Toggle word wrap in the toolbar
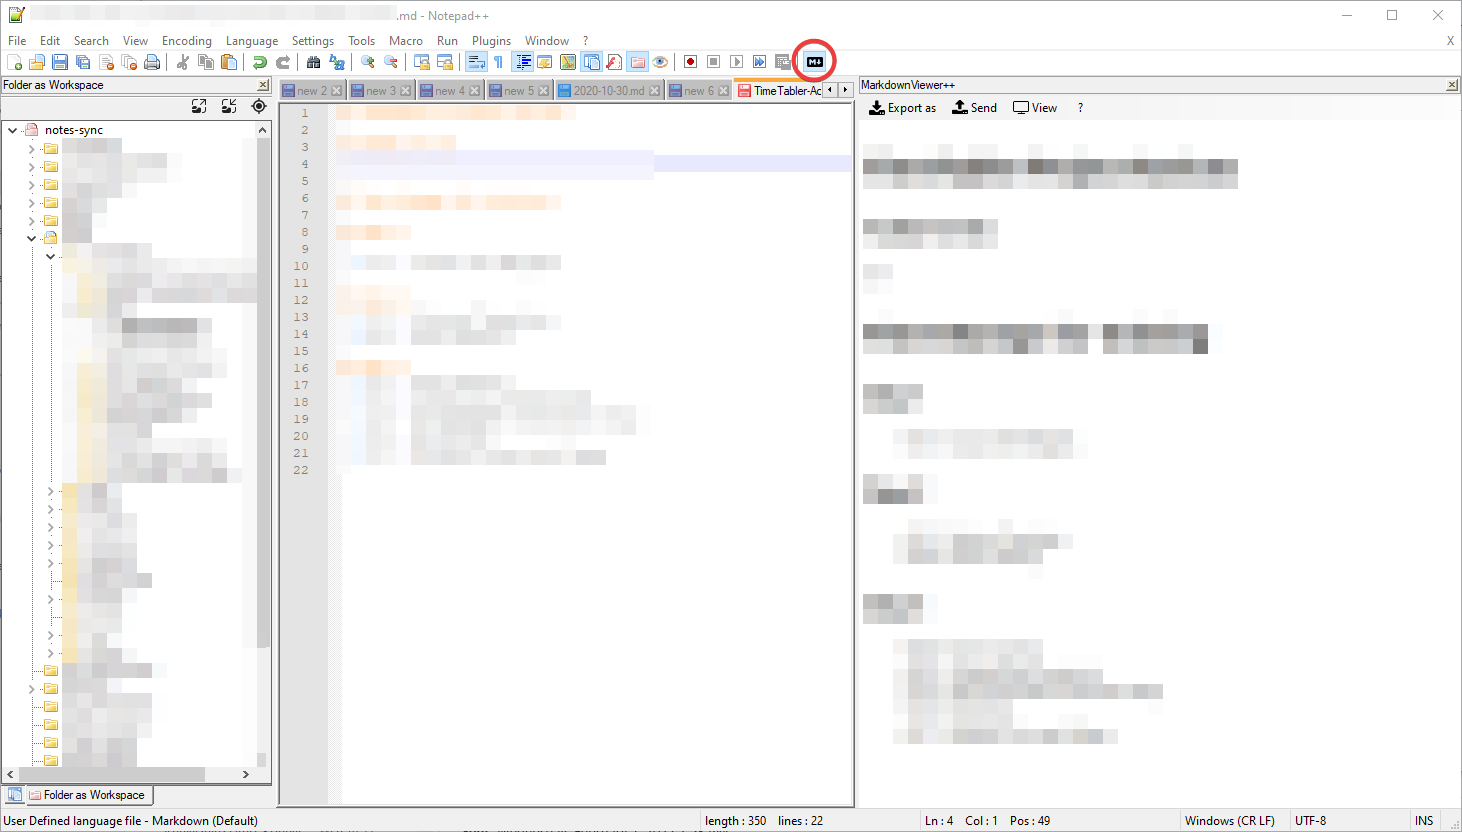 tap(475, 61)
